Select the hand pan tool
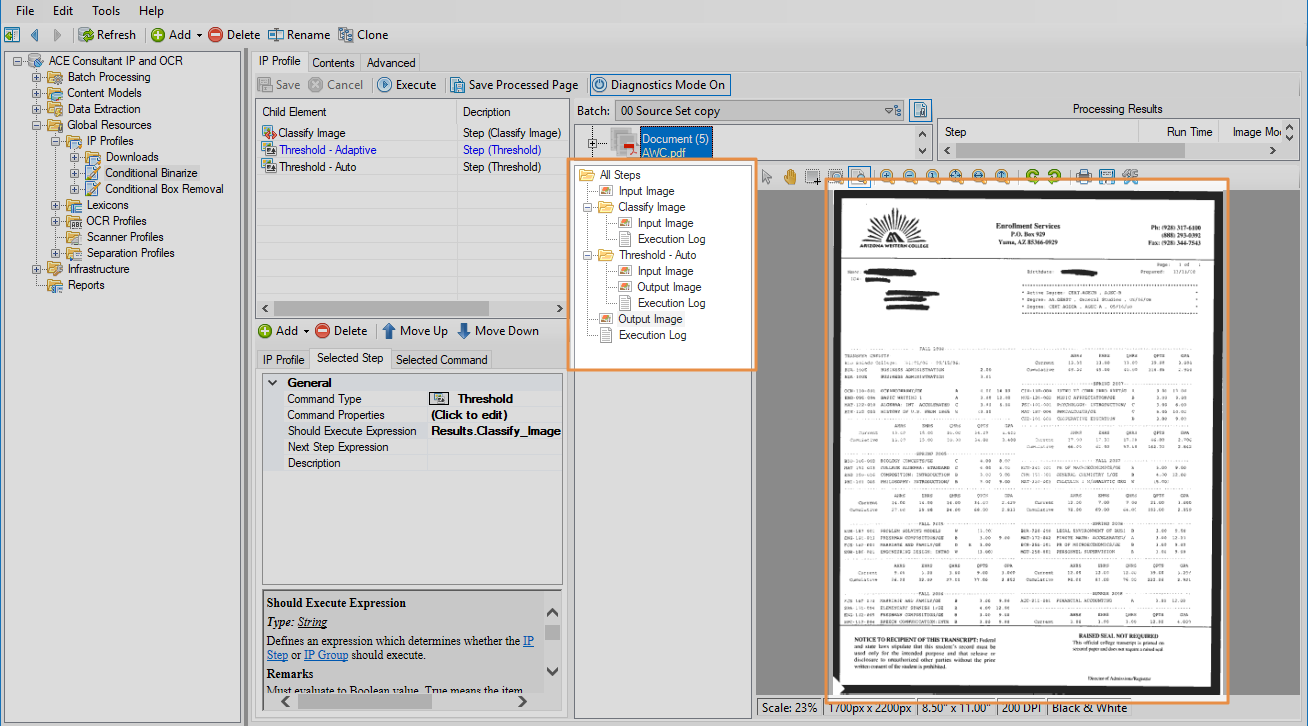Screen dimensions: 1308x726 [790, 177]
